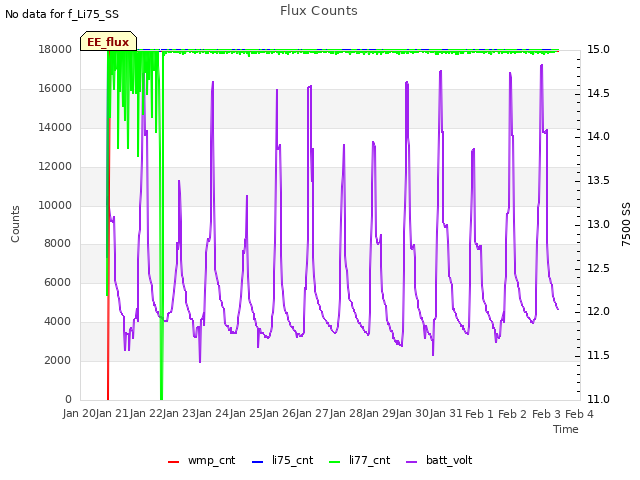Click the Flux Counts chart title
The image size is (640, 480).
pos(319,11)
